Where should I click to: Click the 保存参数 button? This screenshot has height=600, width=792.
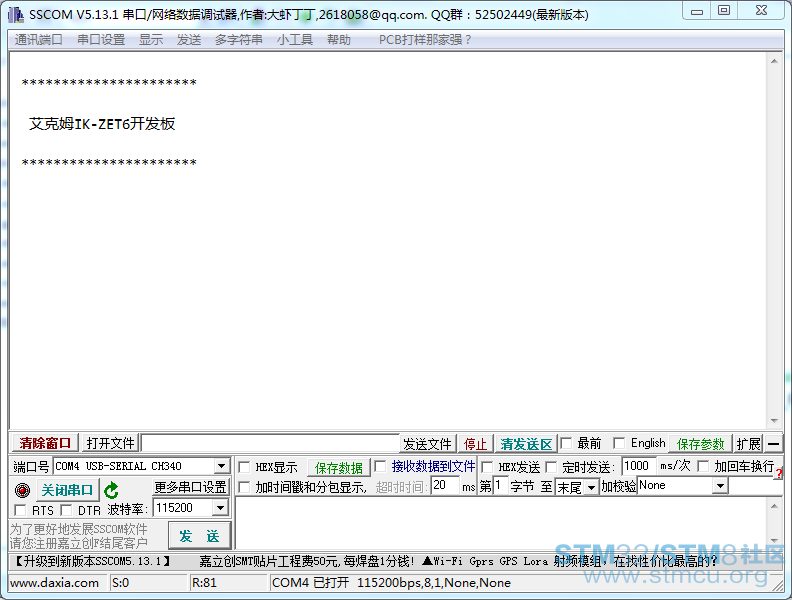700,444
